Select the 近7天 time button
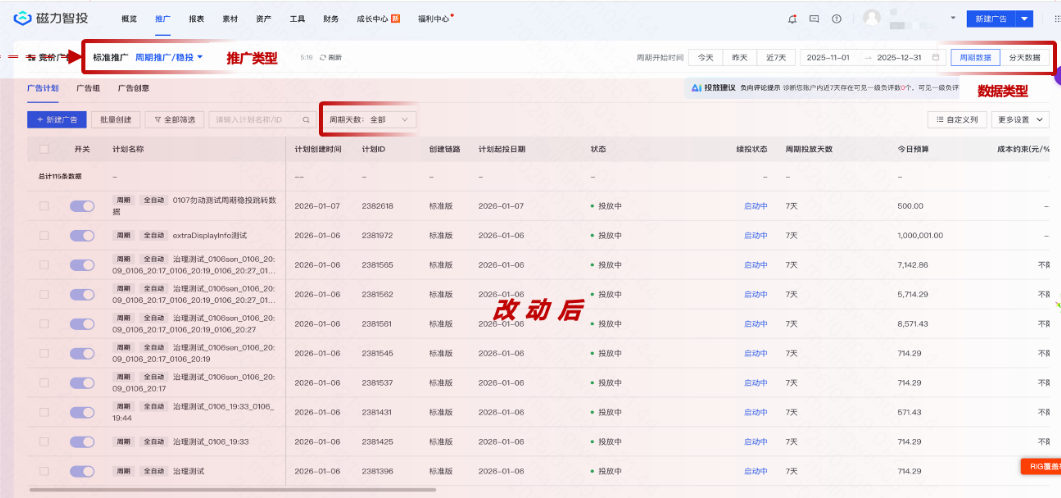 point(776,58)
